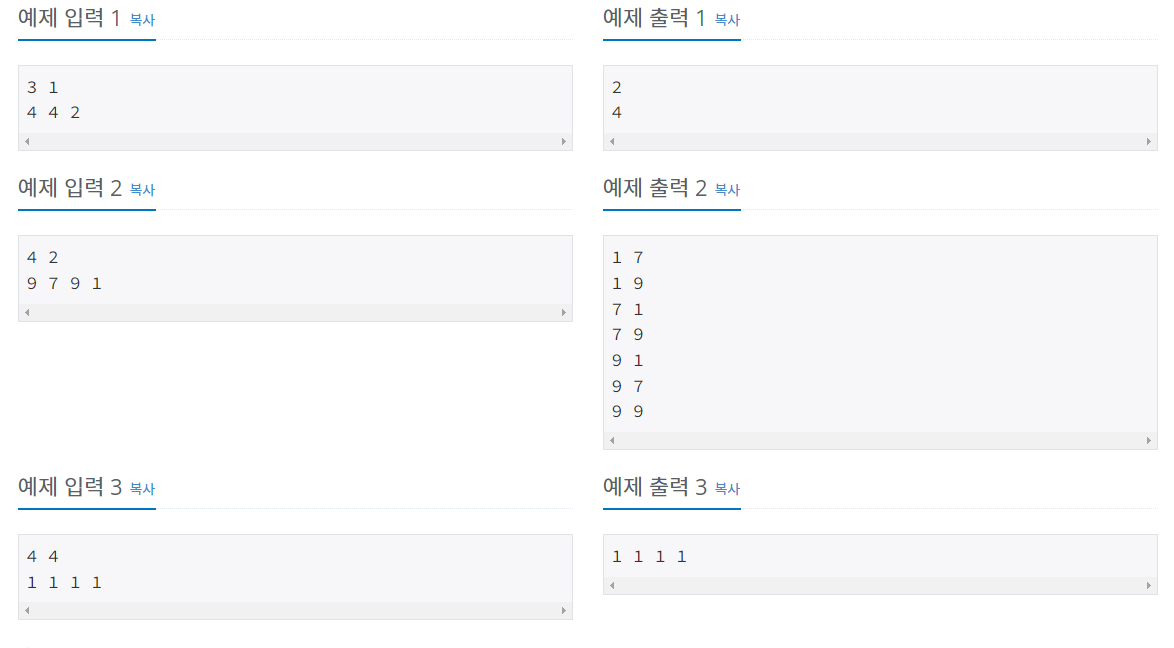Copy the 예제 출력 2 sample output
The image size is (1174, 648).
727,189
